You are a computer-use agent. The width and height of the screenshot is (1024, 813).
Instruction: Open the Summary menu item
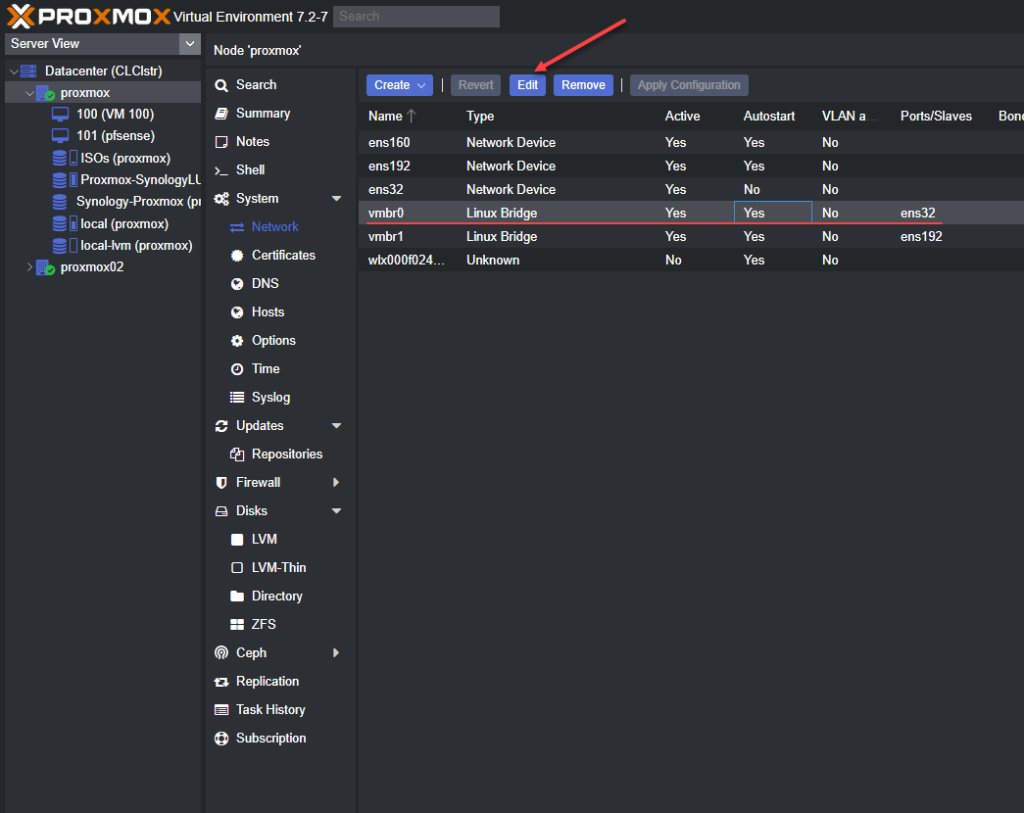[263, 114]
